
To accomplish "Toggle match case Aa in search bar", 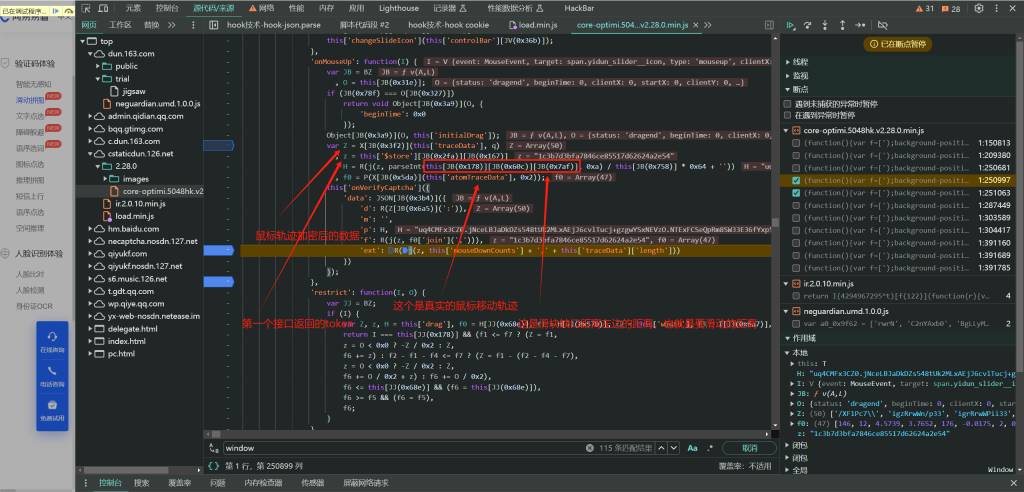I will pos(692,448).
